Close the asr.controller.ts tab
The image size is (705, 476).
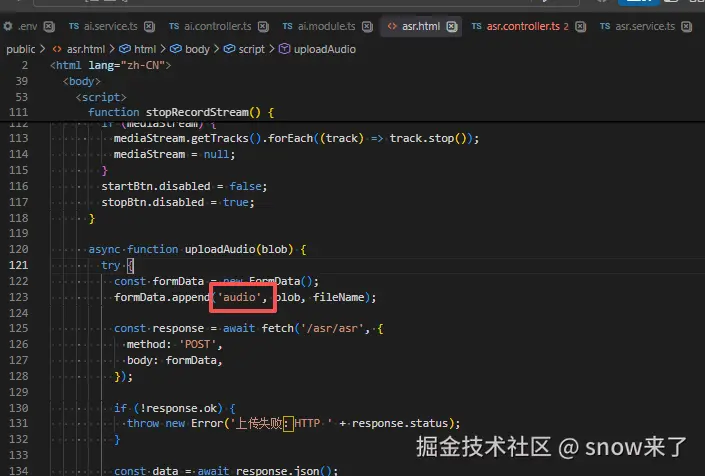tap(580, 27)
